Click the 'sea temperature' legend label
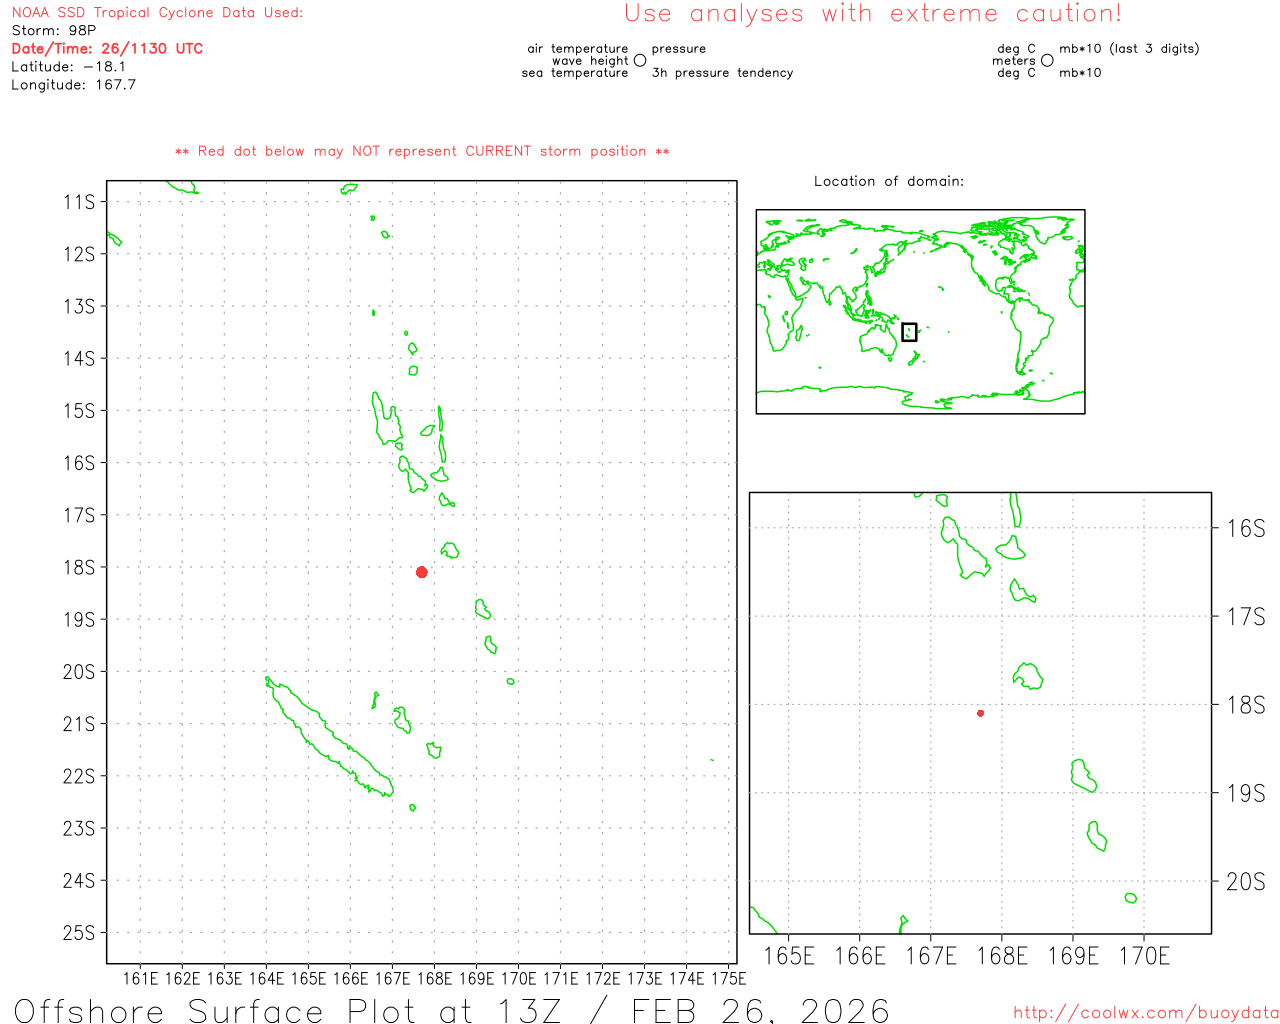This screenshot has height=1024, width=1280. click(575, 73)
